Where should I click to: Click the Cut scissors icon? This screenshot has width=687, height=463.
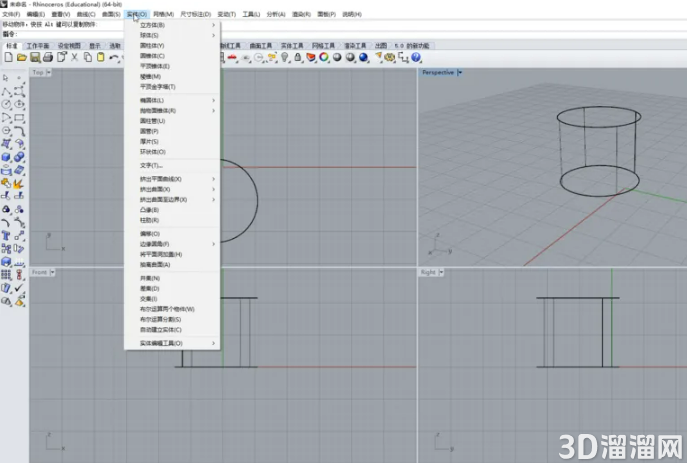(x=74, y=57)
